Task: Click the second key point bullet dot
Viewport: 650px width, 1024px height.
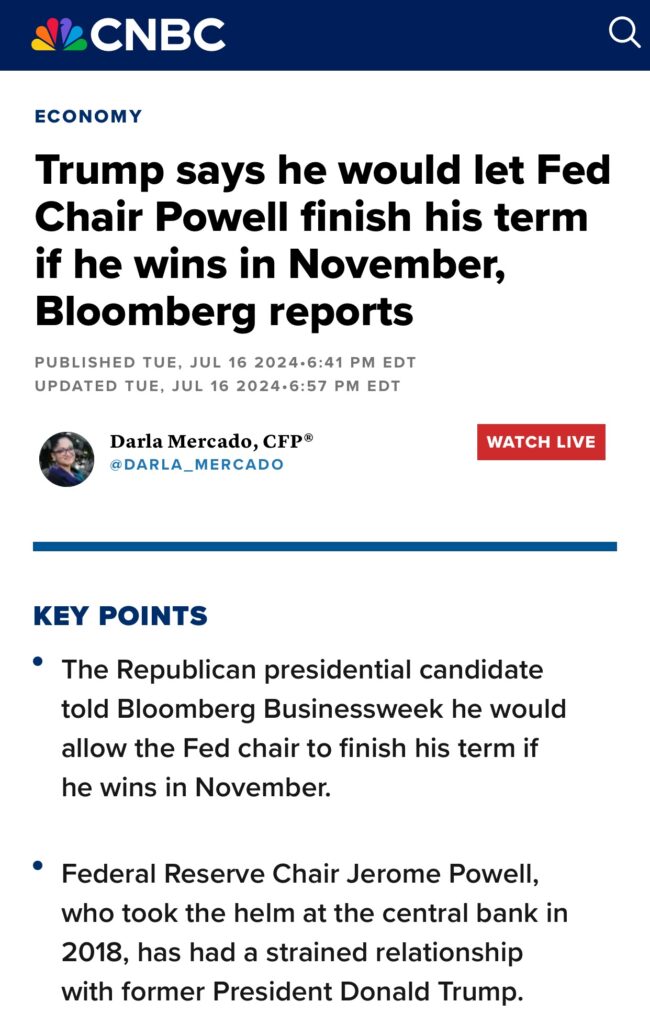Action: coord(38,865)
